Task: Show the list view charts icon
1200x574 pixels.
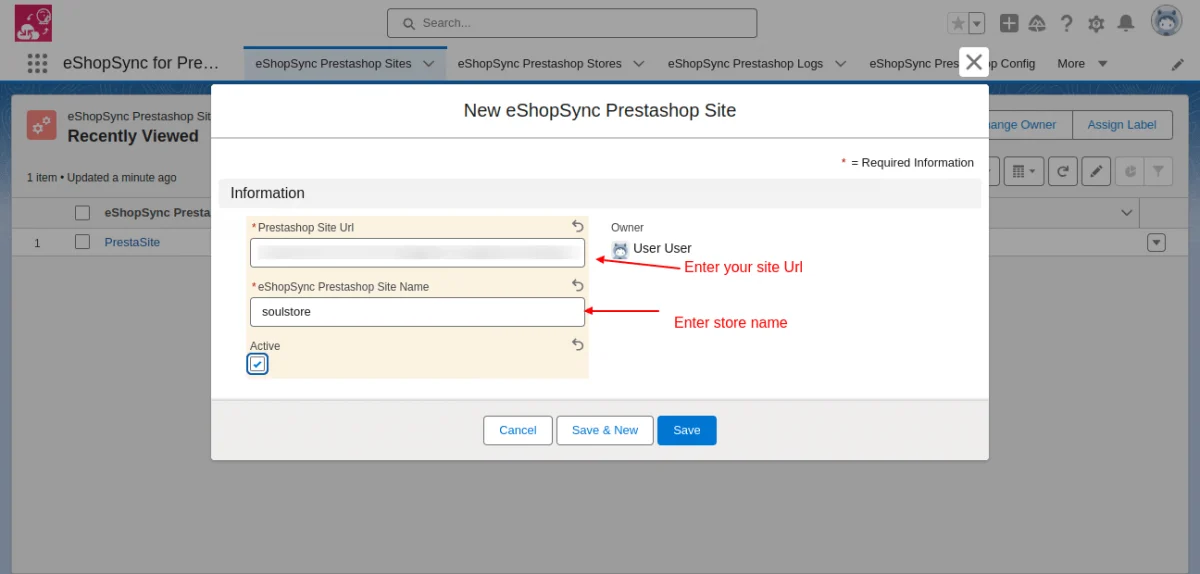Action: pyautogui.click(x=1129, y=172)
